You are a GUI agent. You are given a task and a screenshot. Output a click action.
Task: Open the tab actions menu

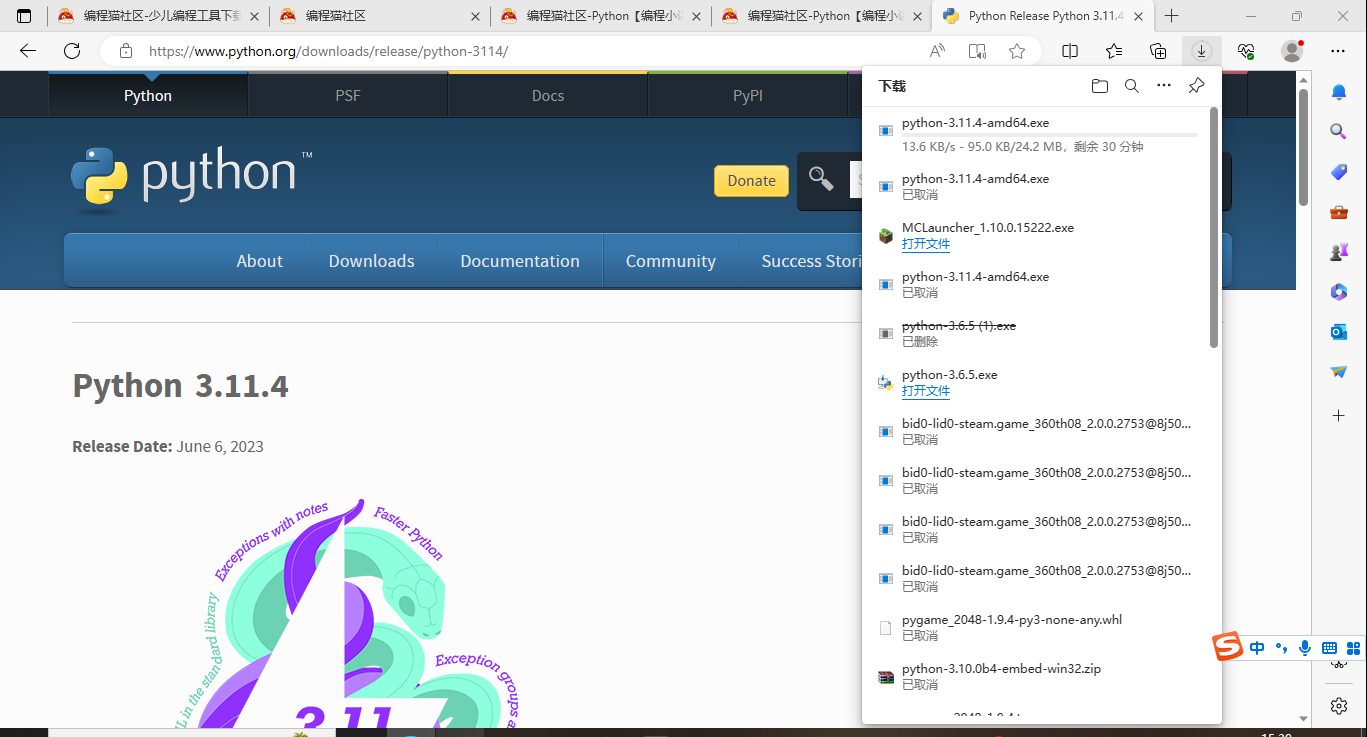[24, 16]
